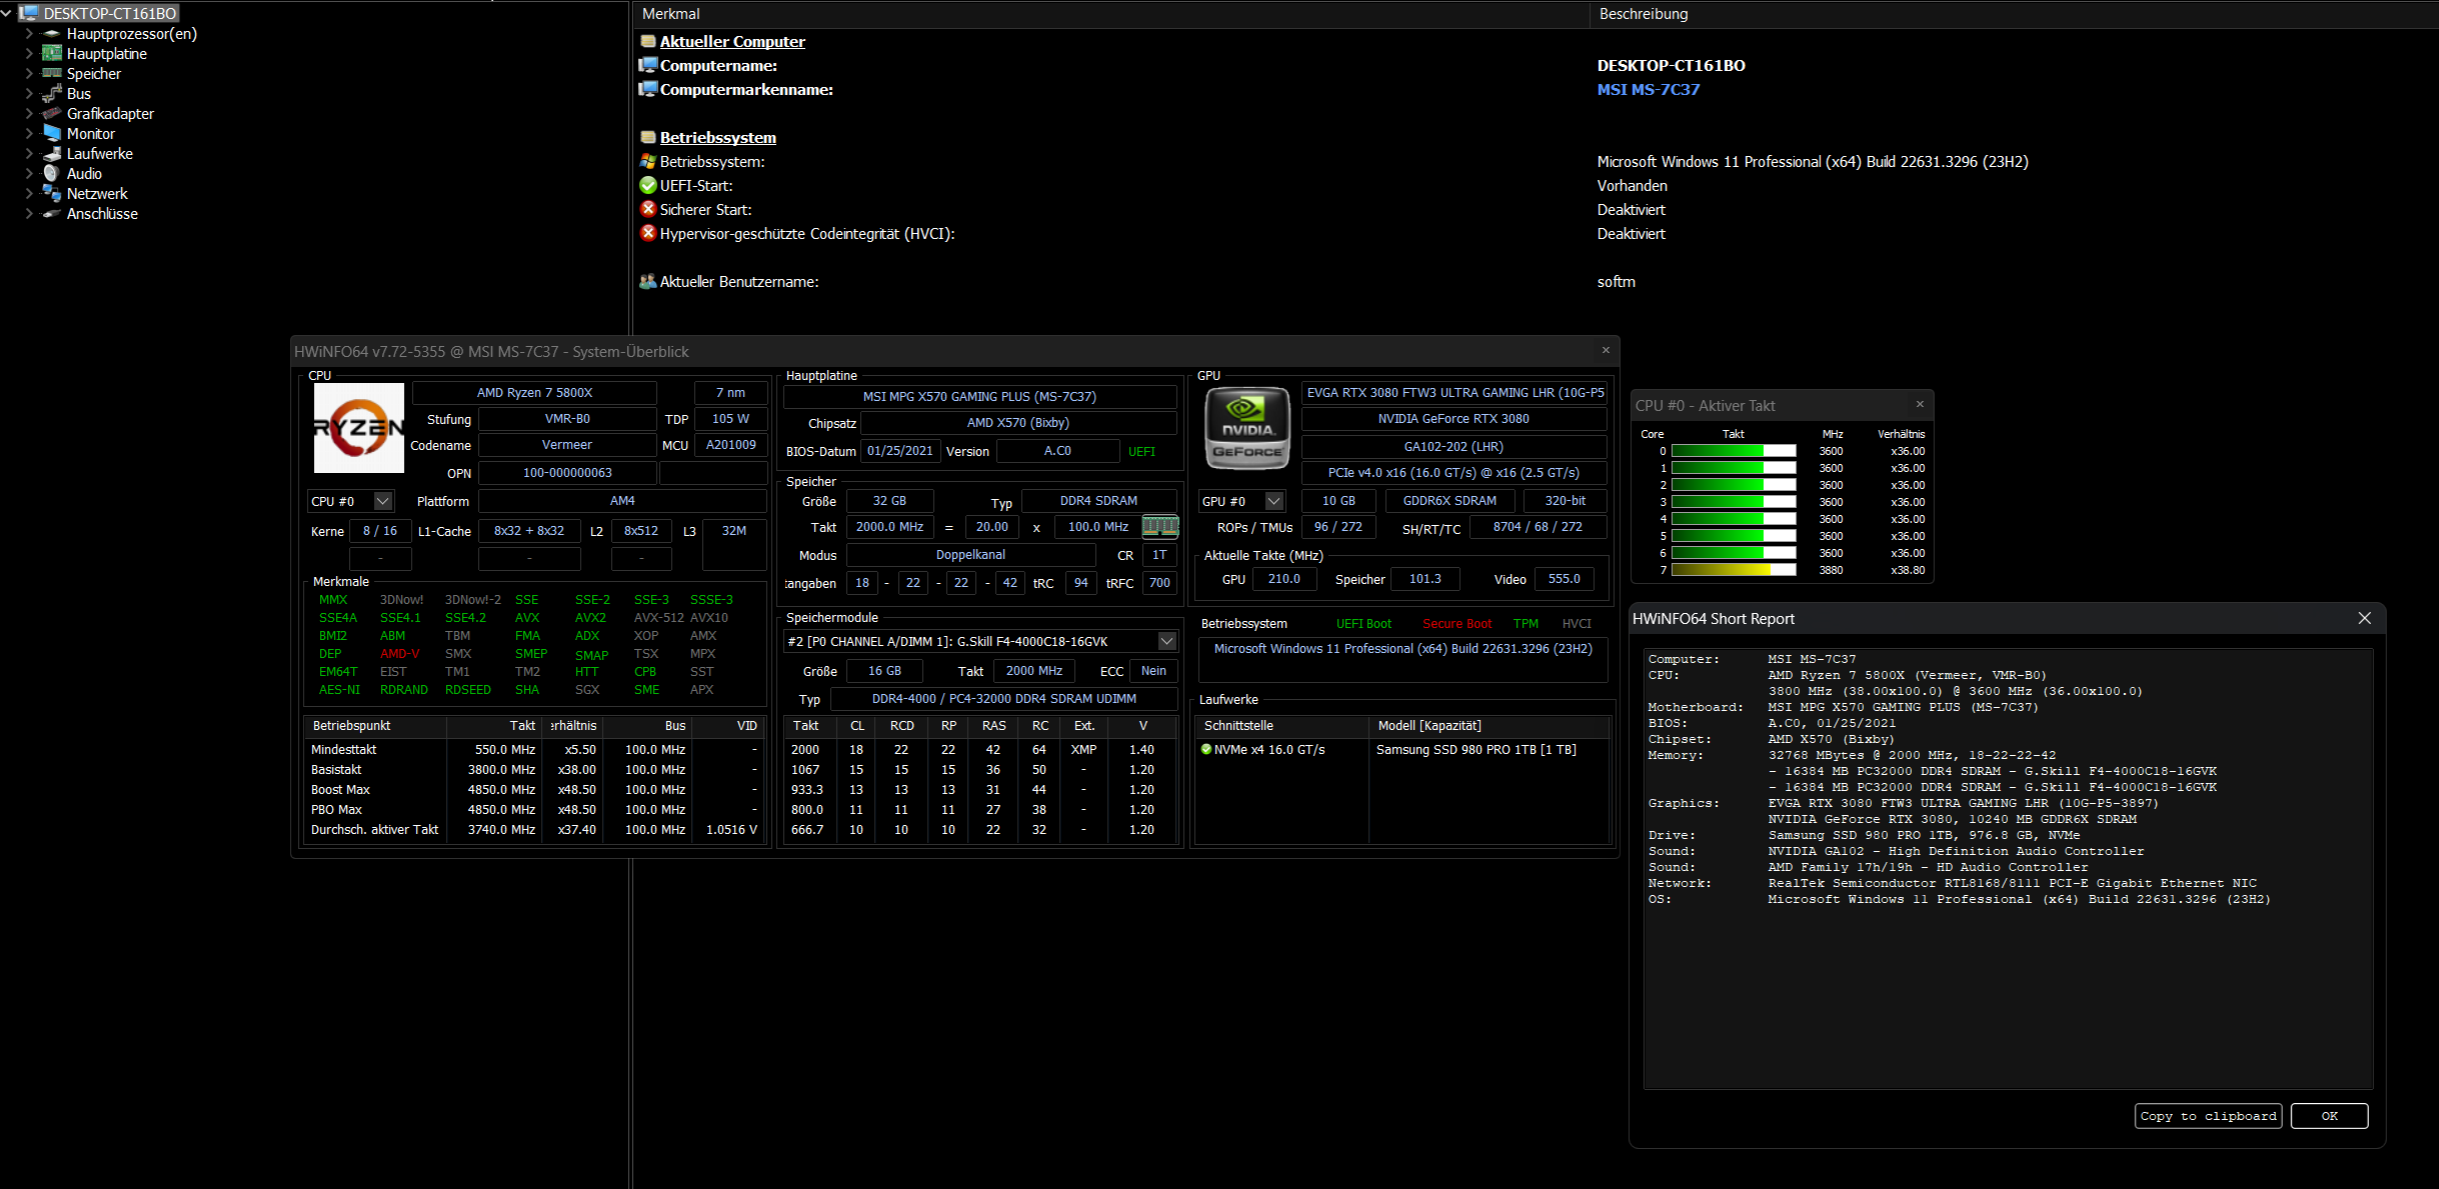This screenshot has width=2439, height=1189.
Task: Expand the Speicher tree node
Action: (29, 73)
